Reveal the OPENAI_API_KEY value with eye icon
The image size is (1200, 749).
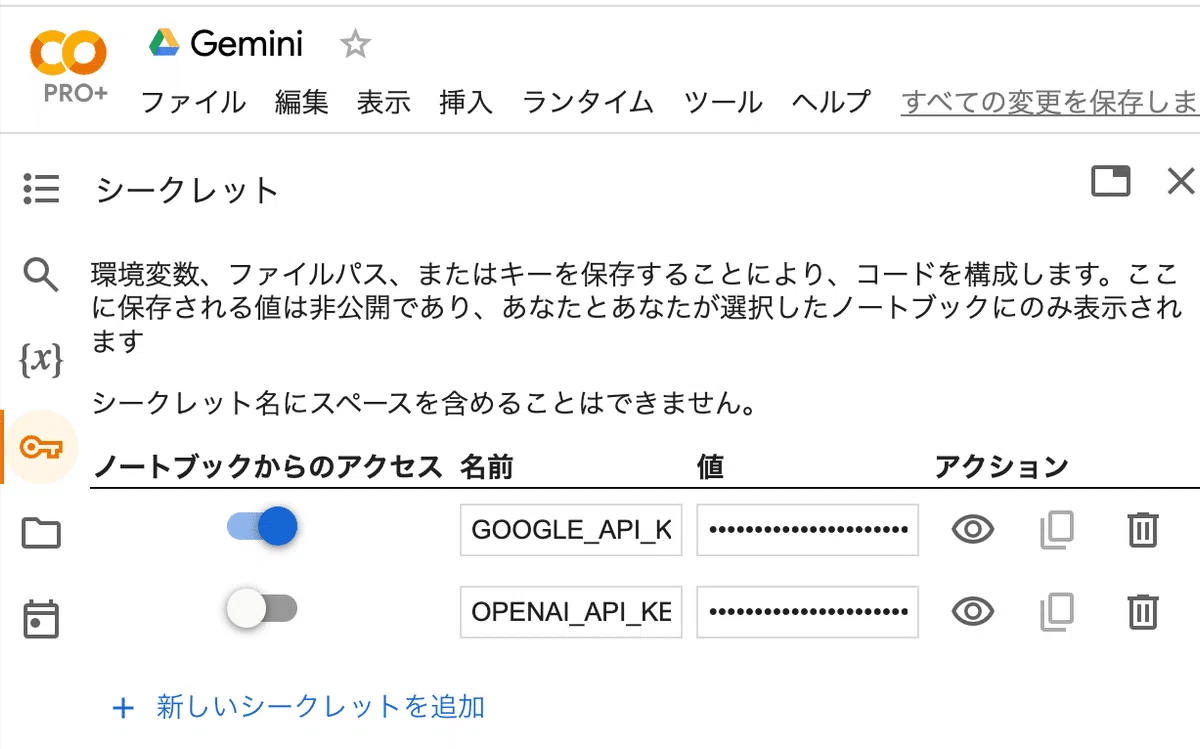pyautogui.click(x=972, y=611)
